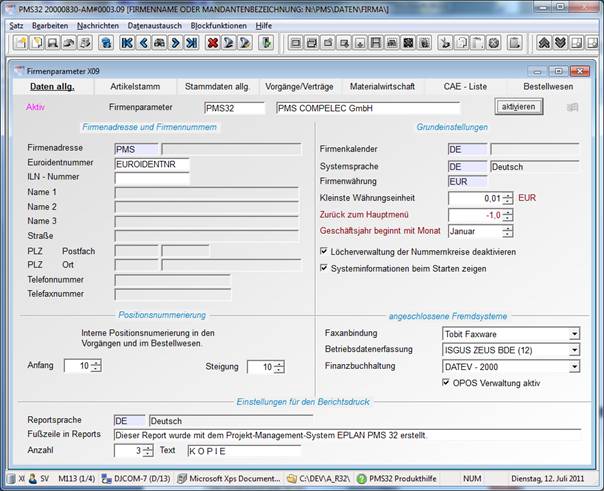The width and height of the screenshot is (604, 491).
Task: Jump to first record with toolbar arrow
Action: 127,43
